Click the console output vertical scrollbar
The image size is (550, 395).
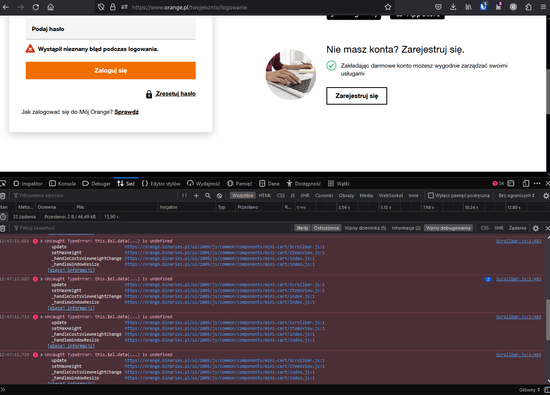tap(548, 319)
